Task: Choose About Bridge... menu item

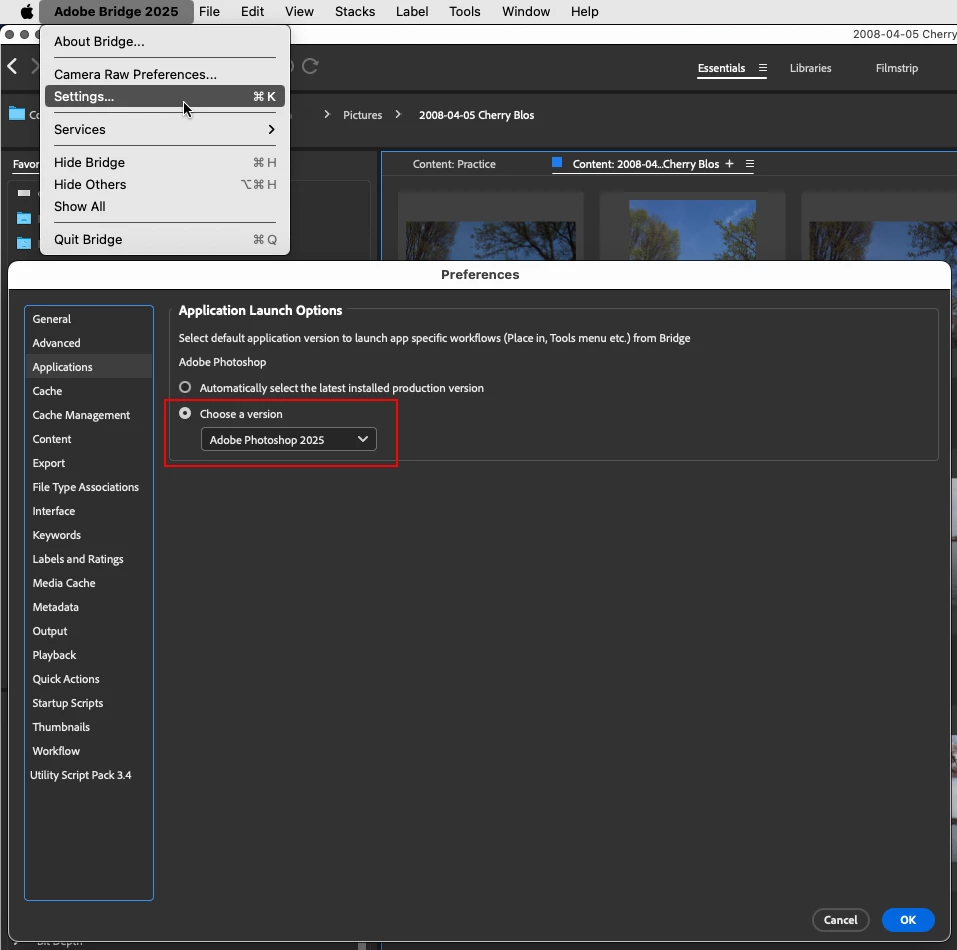Action: pyautogui.click(x=165, y=41)
